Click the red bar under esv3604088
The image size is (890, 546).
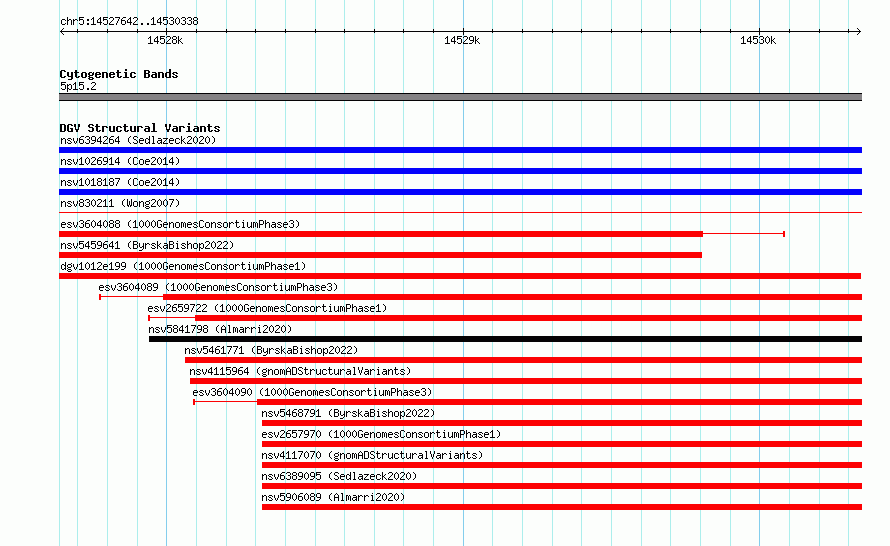[381, 234]
